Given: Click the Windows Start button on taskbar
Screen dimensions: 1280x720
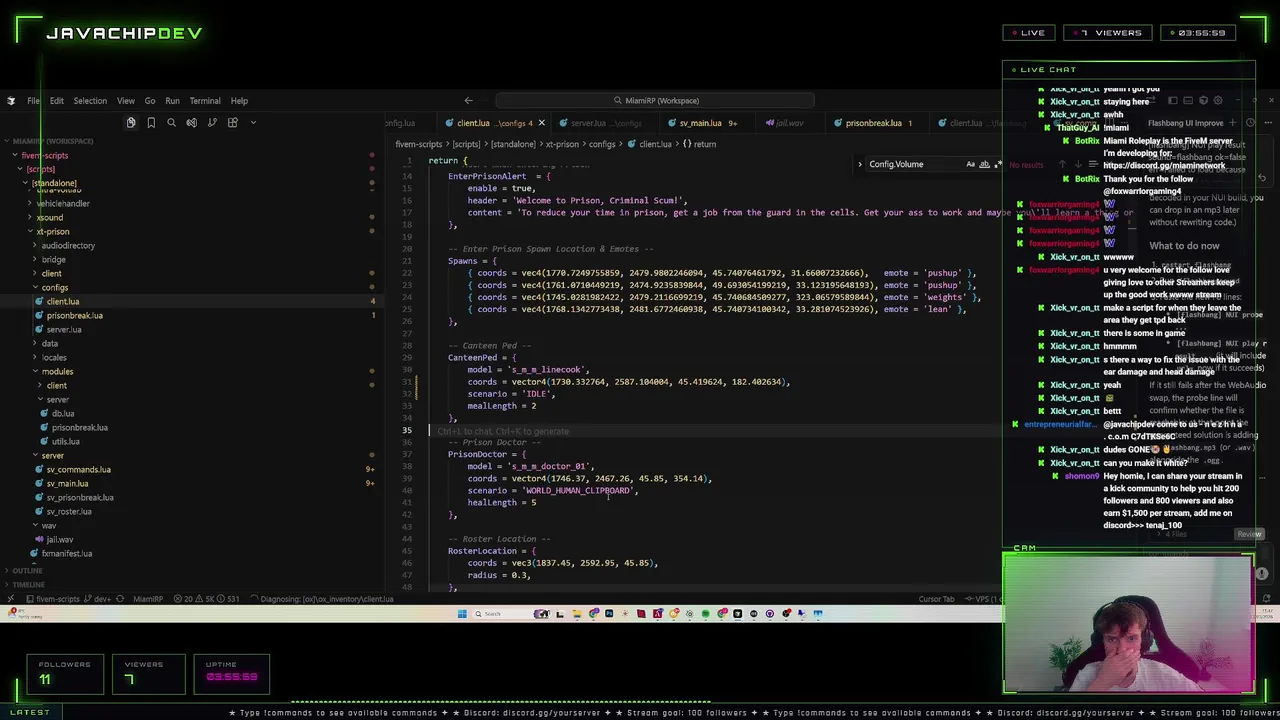Looking at the screenshot, I should [x=462, y=614].
